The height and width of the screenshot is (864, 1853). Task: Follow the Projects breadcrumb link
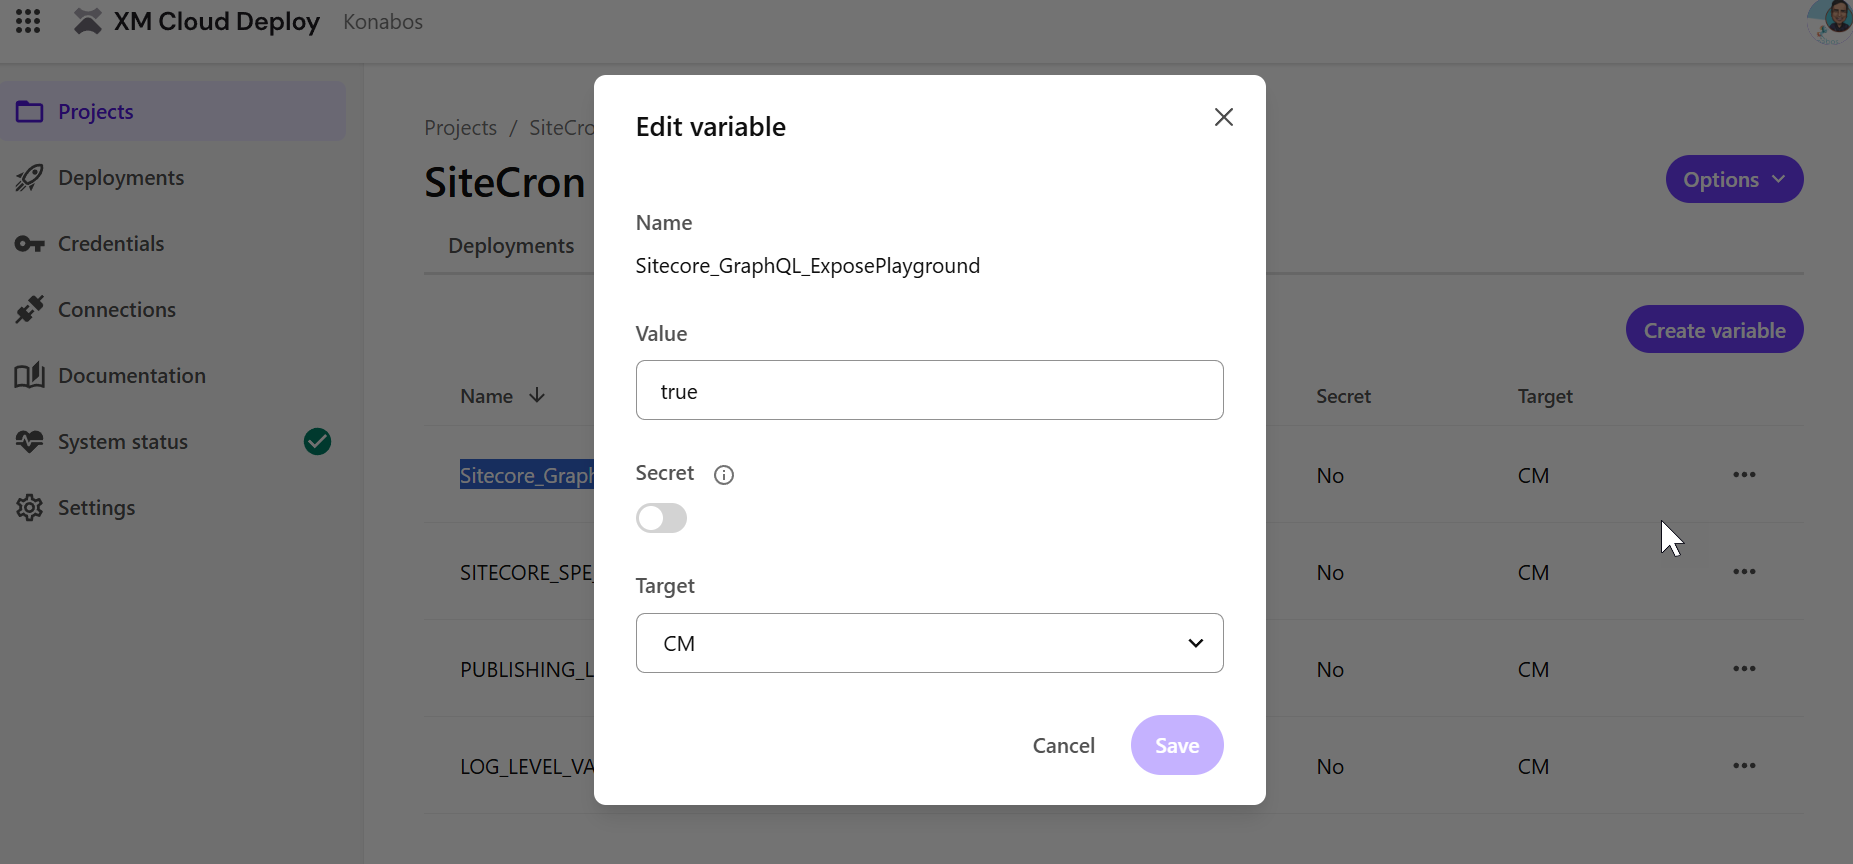460,127
